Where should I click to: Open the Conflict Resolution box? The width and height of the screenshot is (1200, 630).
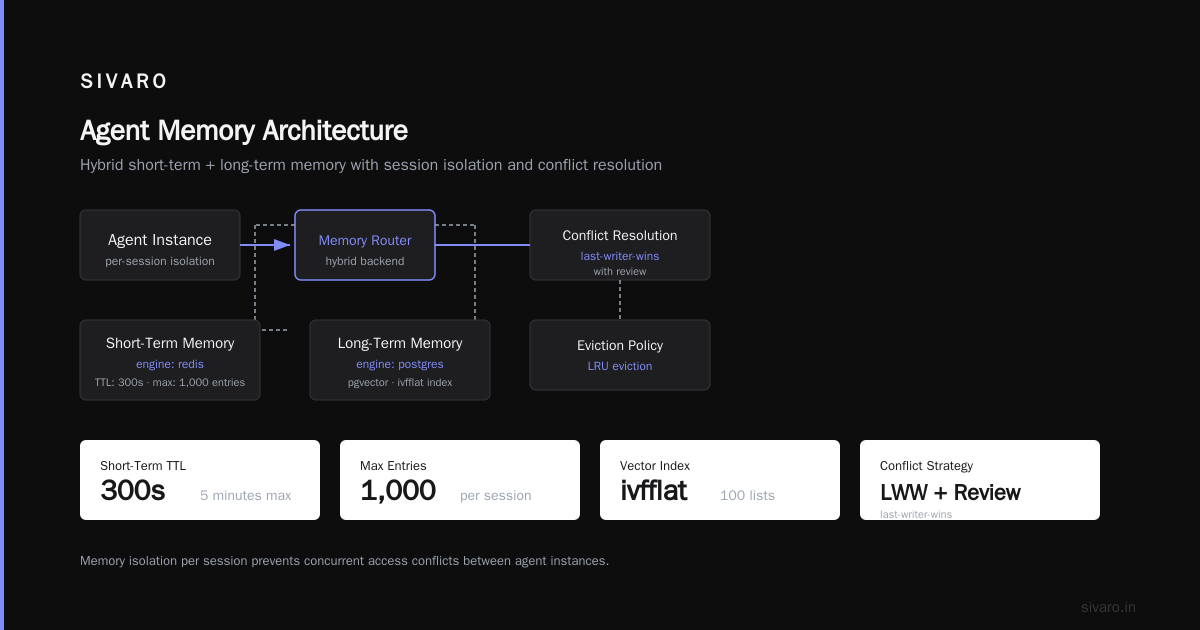[620, 245]
